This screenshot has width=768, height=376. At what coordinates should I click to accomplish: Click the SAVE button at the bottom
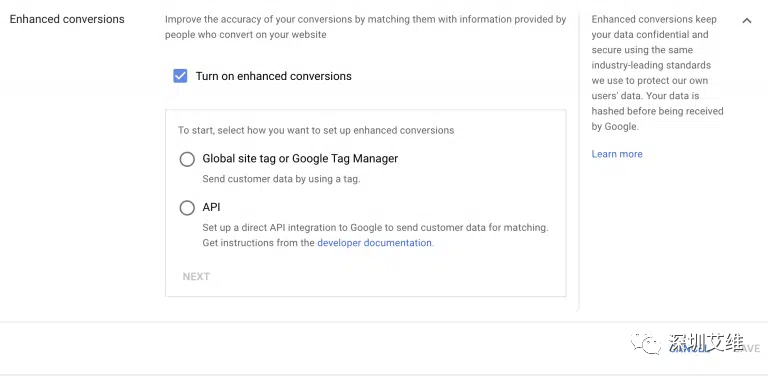[748, 349]
